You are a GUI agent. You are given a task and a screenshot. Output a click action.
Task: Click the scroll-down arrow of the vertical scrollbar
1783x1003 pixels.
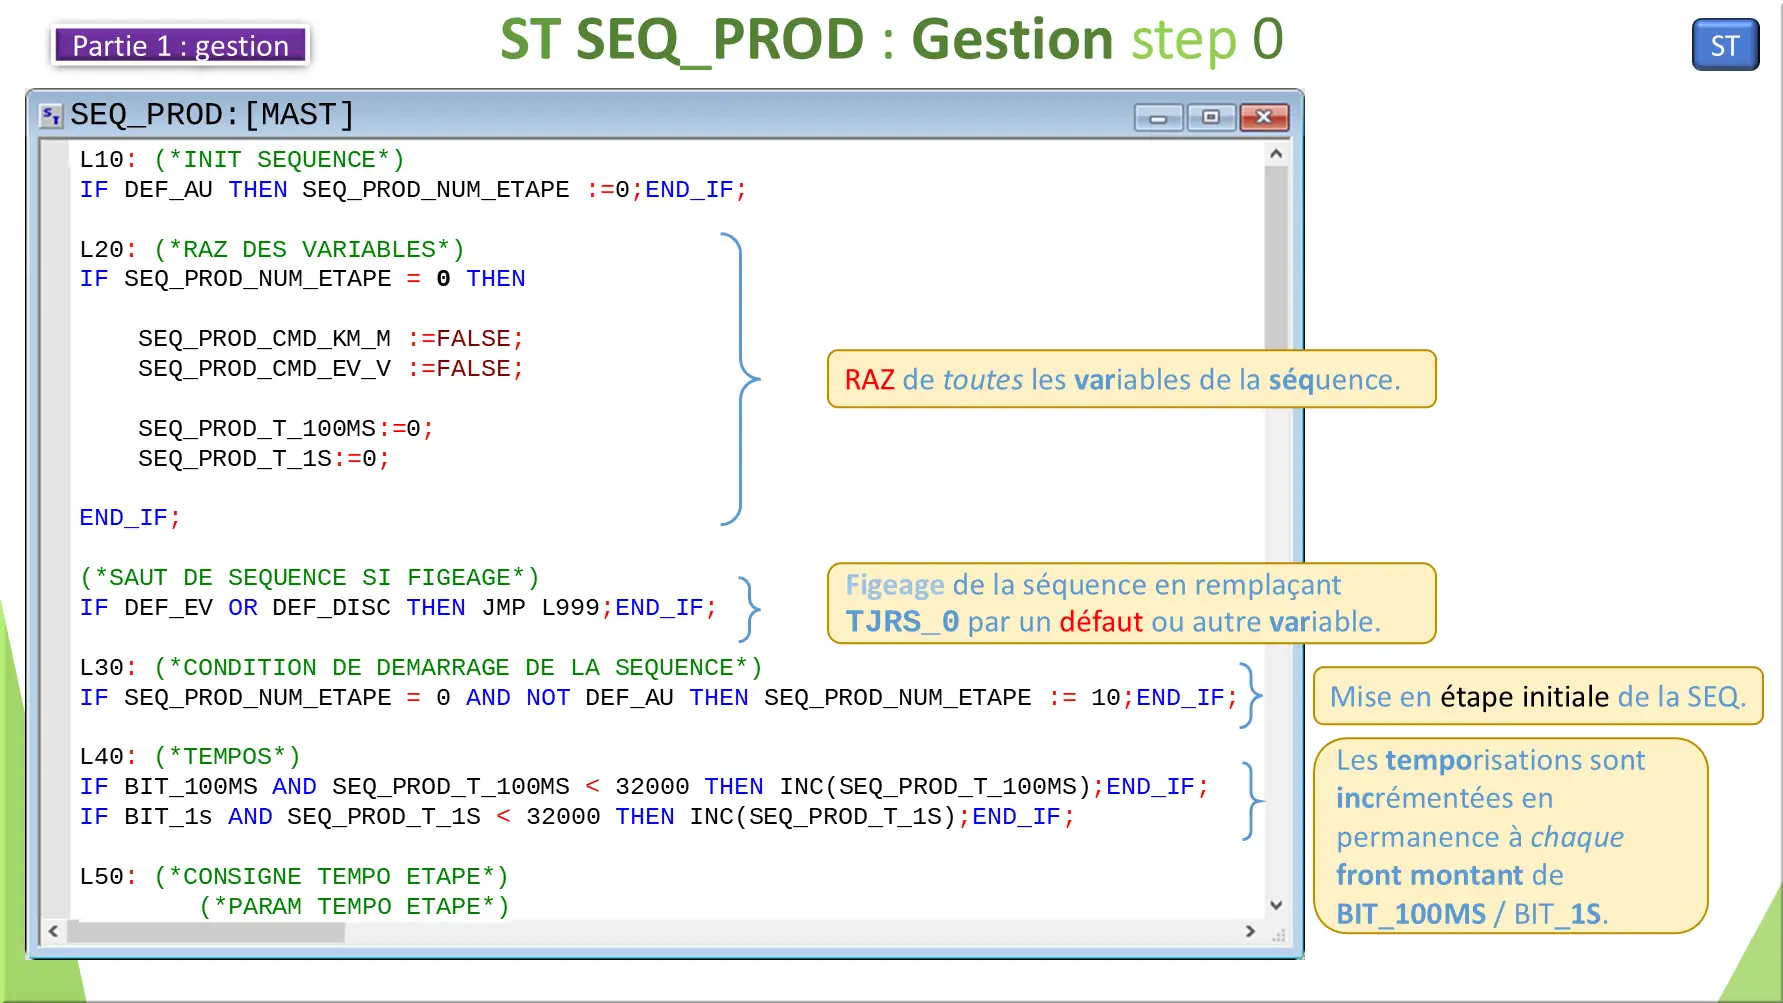click(1276, 904)
